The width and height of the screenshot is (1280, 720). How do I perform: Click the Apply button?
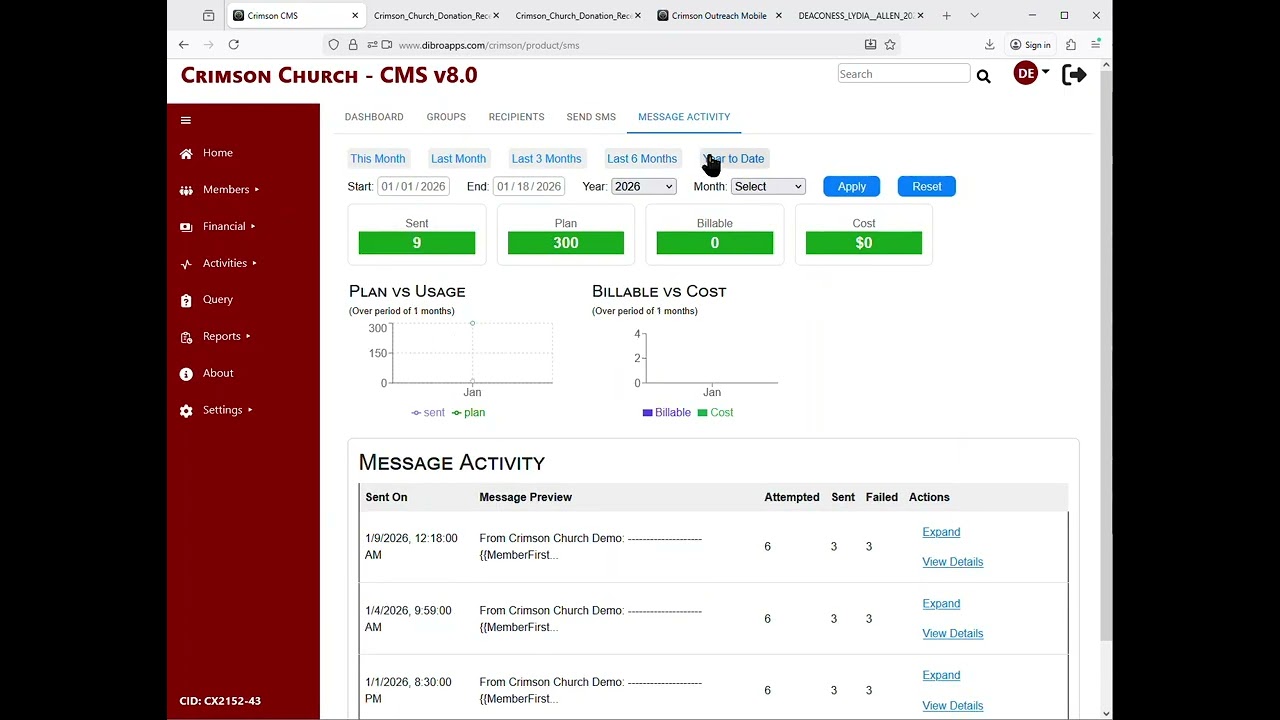[852, 187]
